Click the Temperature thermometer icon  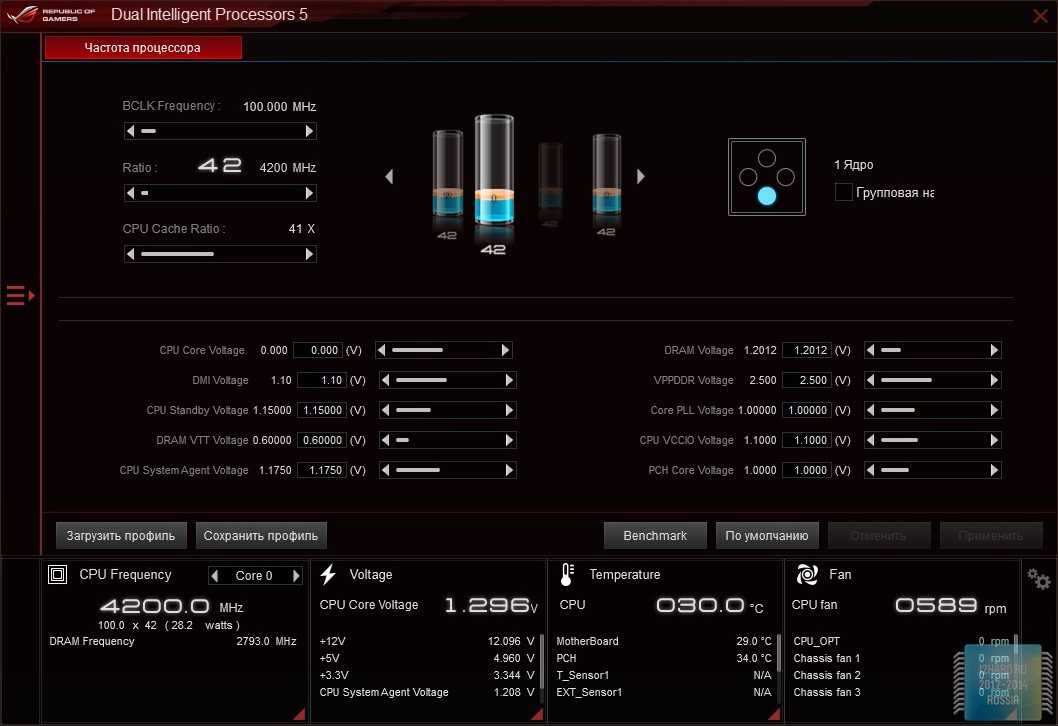pyautogui.click(x=567, y=575)
